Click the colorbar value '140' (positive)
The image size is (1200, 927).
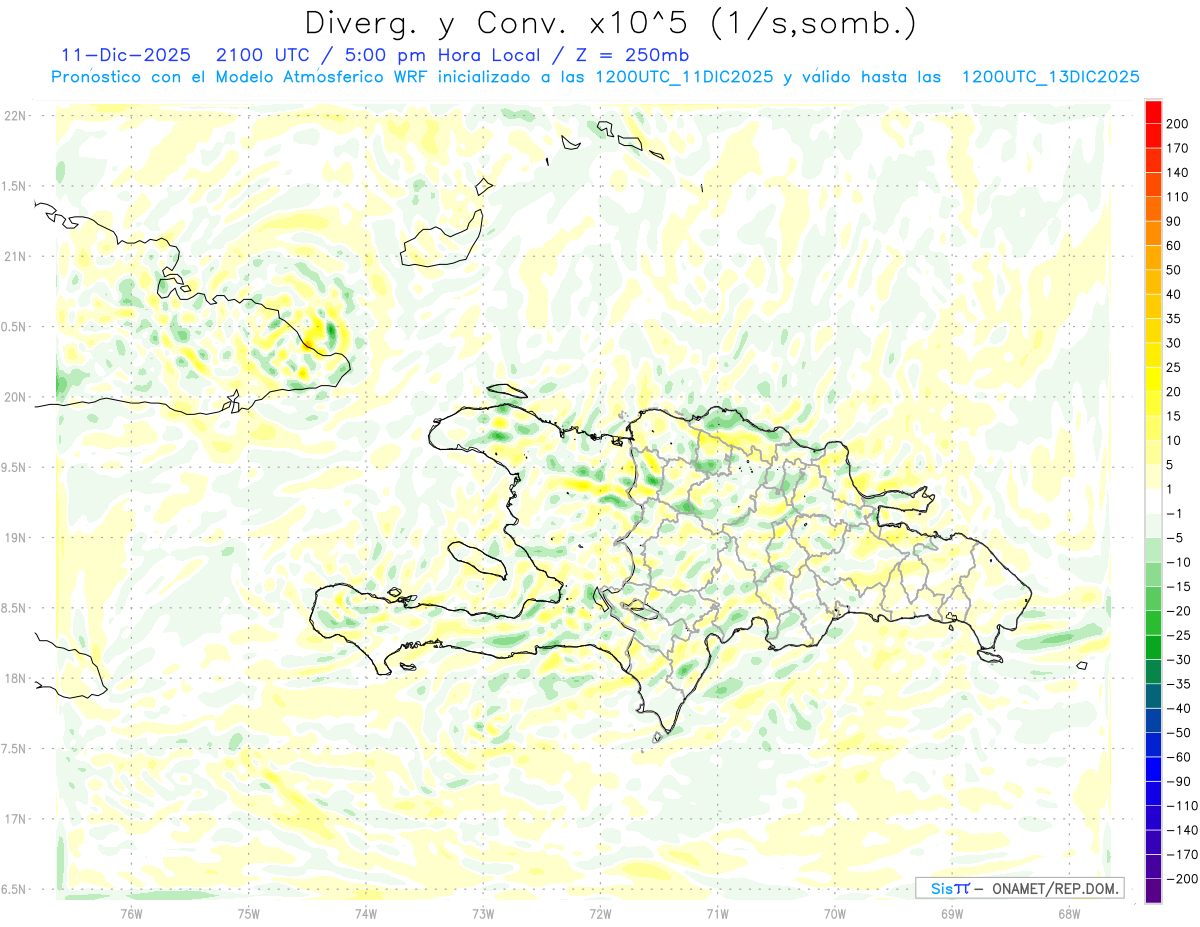[x=1177, y=172]
